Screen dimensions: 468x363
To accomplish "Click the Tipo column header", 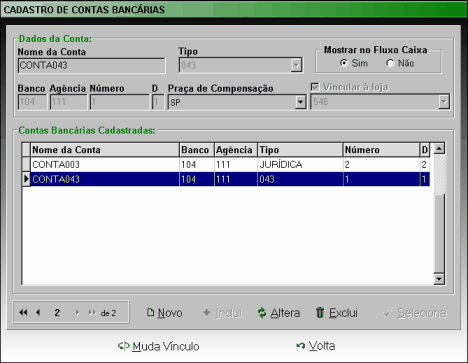I will pyautogui.click(x=300, y=150).
